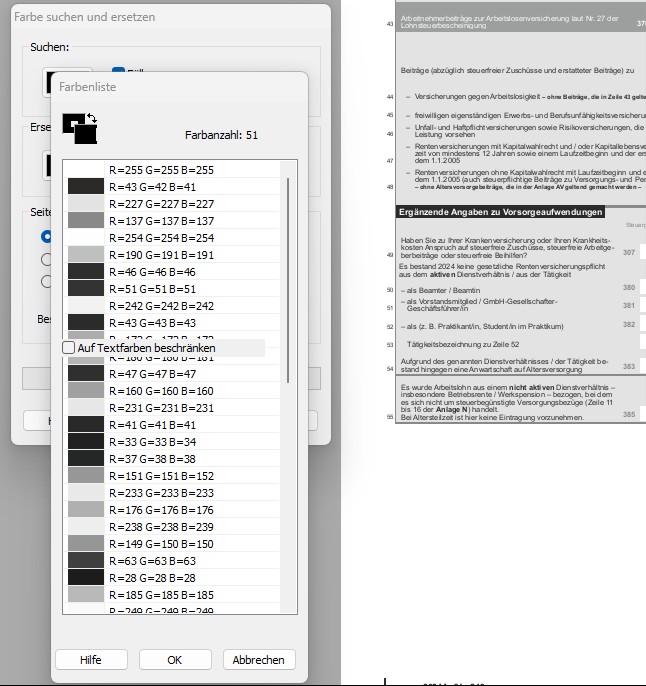Choose R=63 G=63 B=63 color entry
Screen dimensions: 646x686
click(x=172, y=561)
